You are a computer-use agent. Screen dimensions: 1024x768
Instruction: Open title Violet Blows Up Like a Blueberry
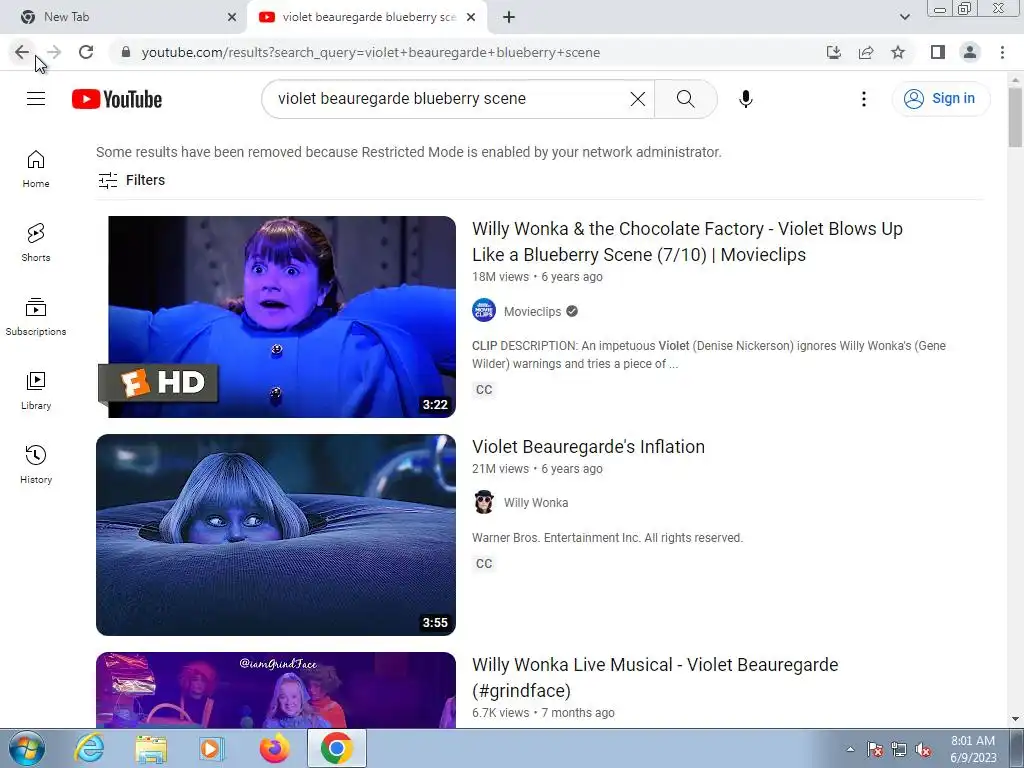pos(687,242)
